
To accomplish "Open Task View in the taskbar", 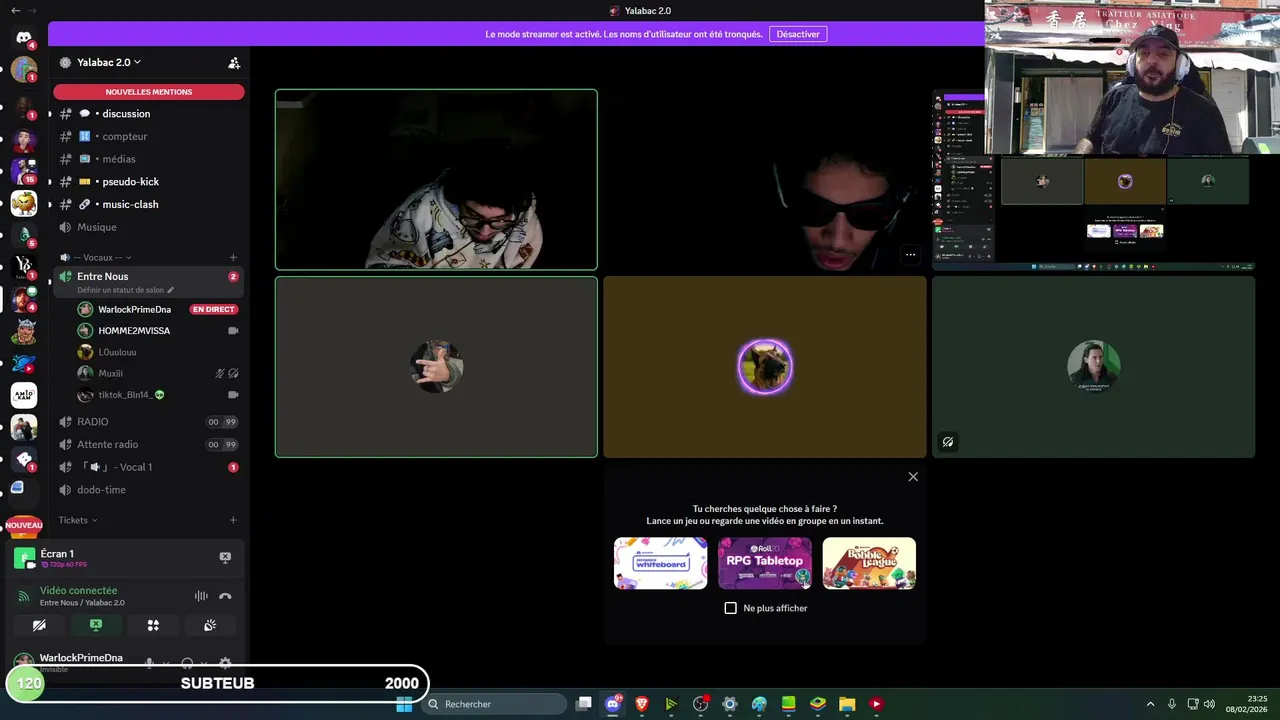I will point(584,704).
